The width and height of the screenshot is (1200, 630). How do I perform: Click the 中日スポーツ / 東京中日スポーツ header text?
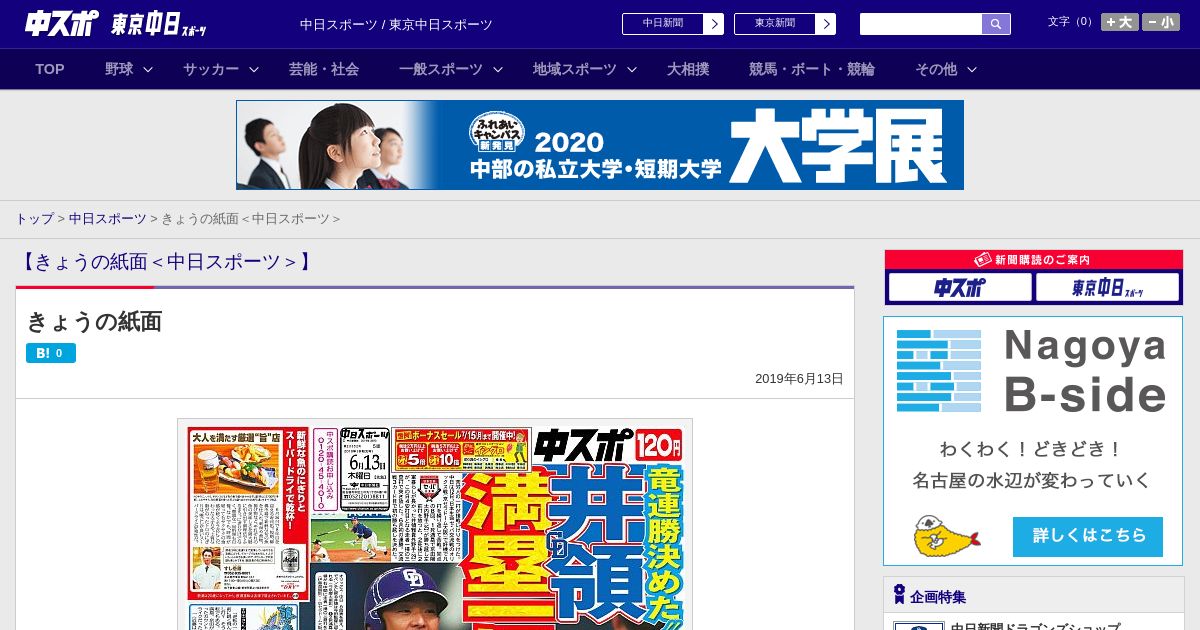click(396, 24)
